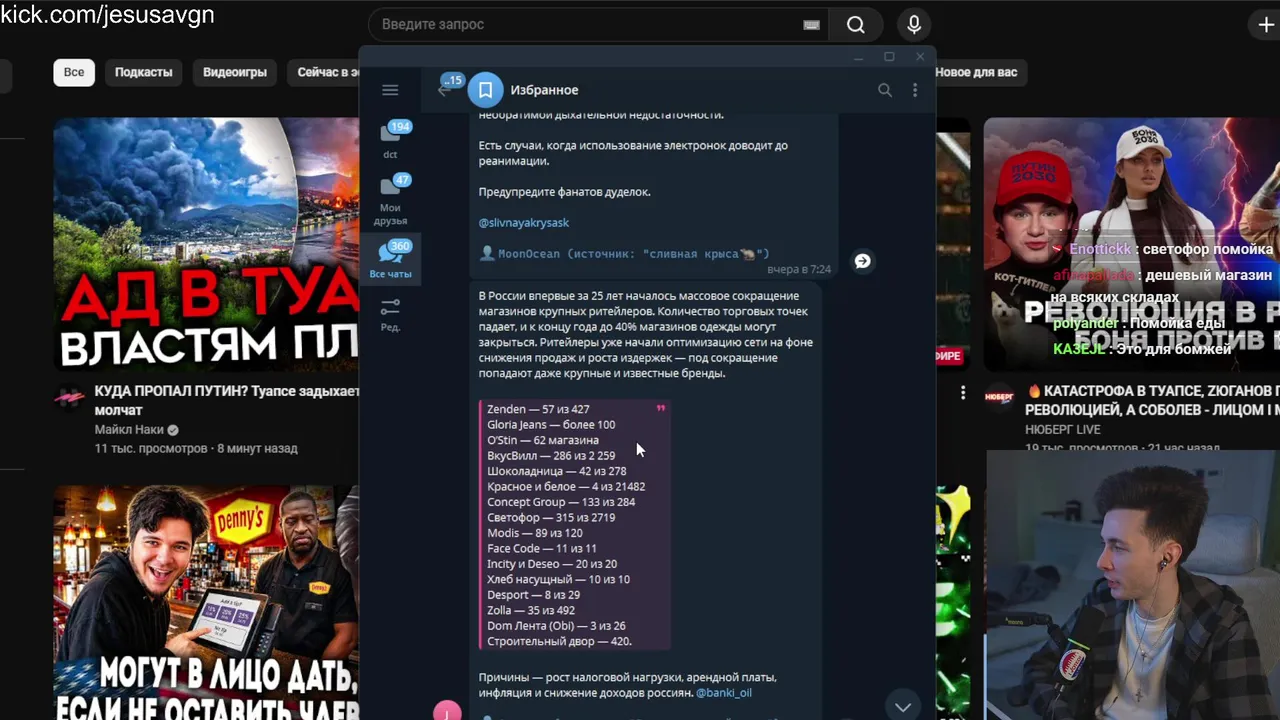This screenshot has width=1280, height=720.
Task: Click Майкл Наки channel avatar
Action: click(x=69, y=398)
